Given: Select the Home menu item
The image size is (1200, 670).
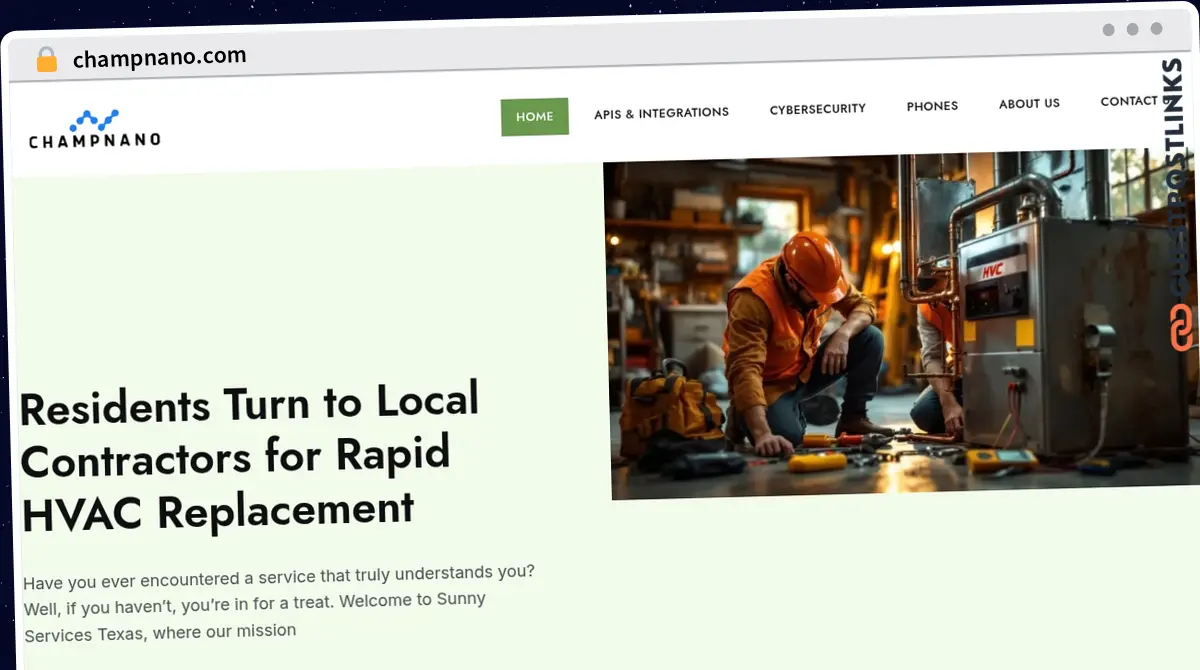Looking at the screenshot, I should tap(534, 116).
